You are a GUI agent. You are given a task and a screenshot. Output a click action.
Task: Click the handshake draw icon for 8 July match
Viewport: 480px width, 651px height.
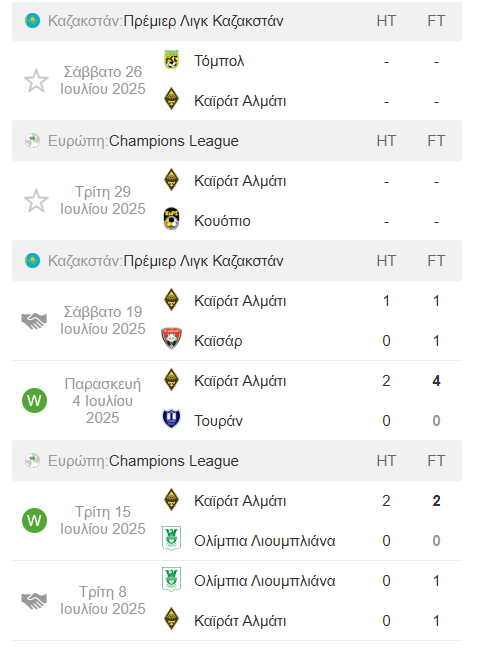click(34, 600)
